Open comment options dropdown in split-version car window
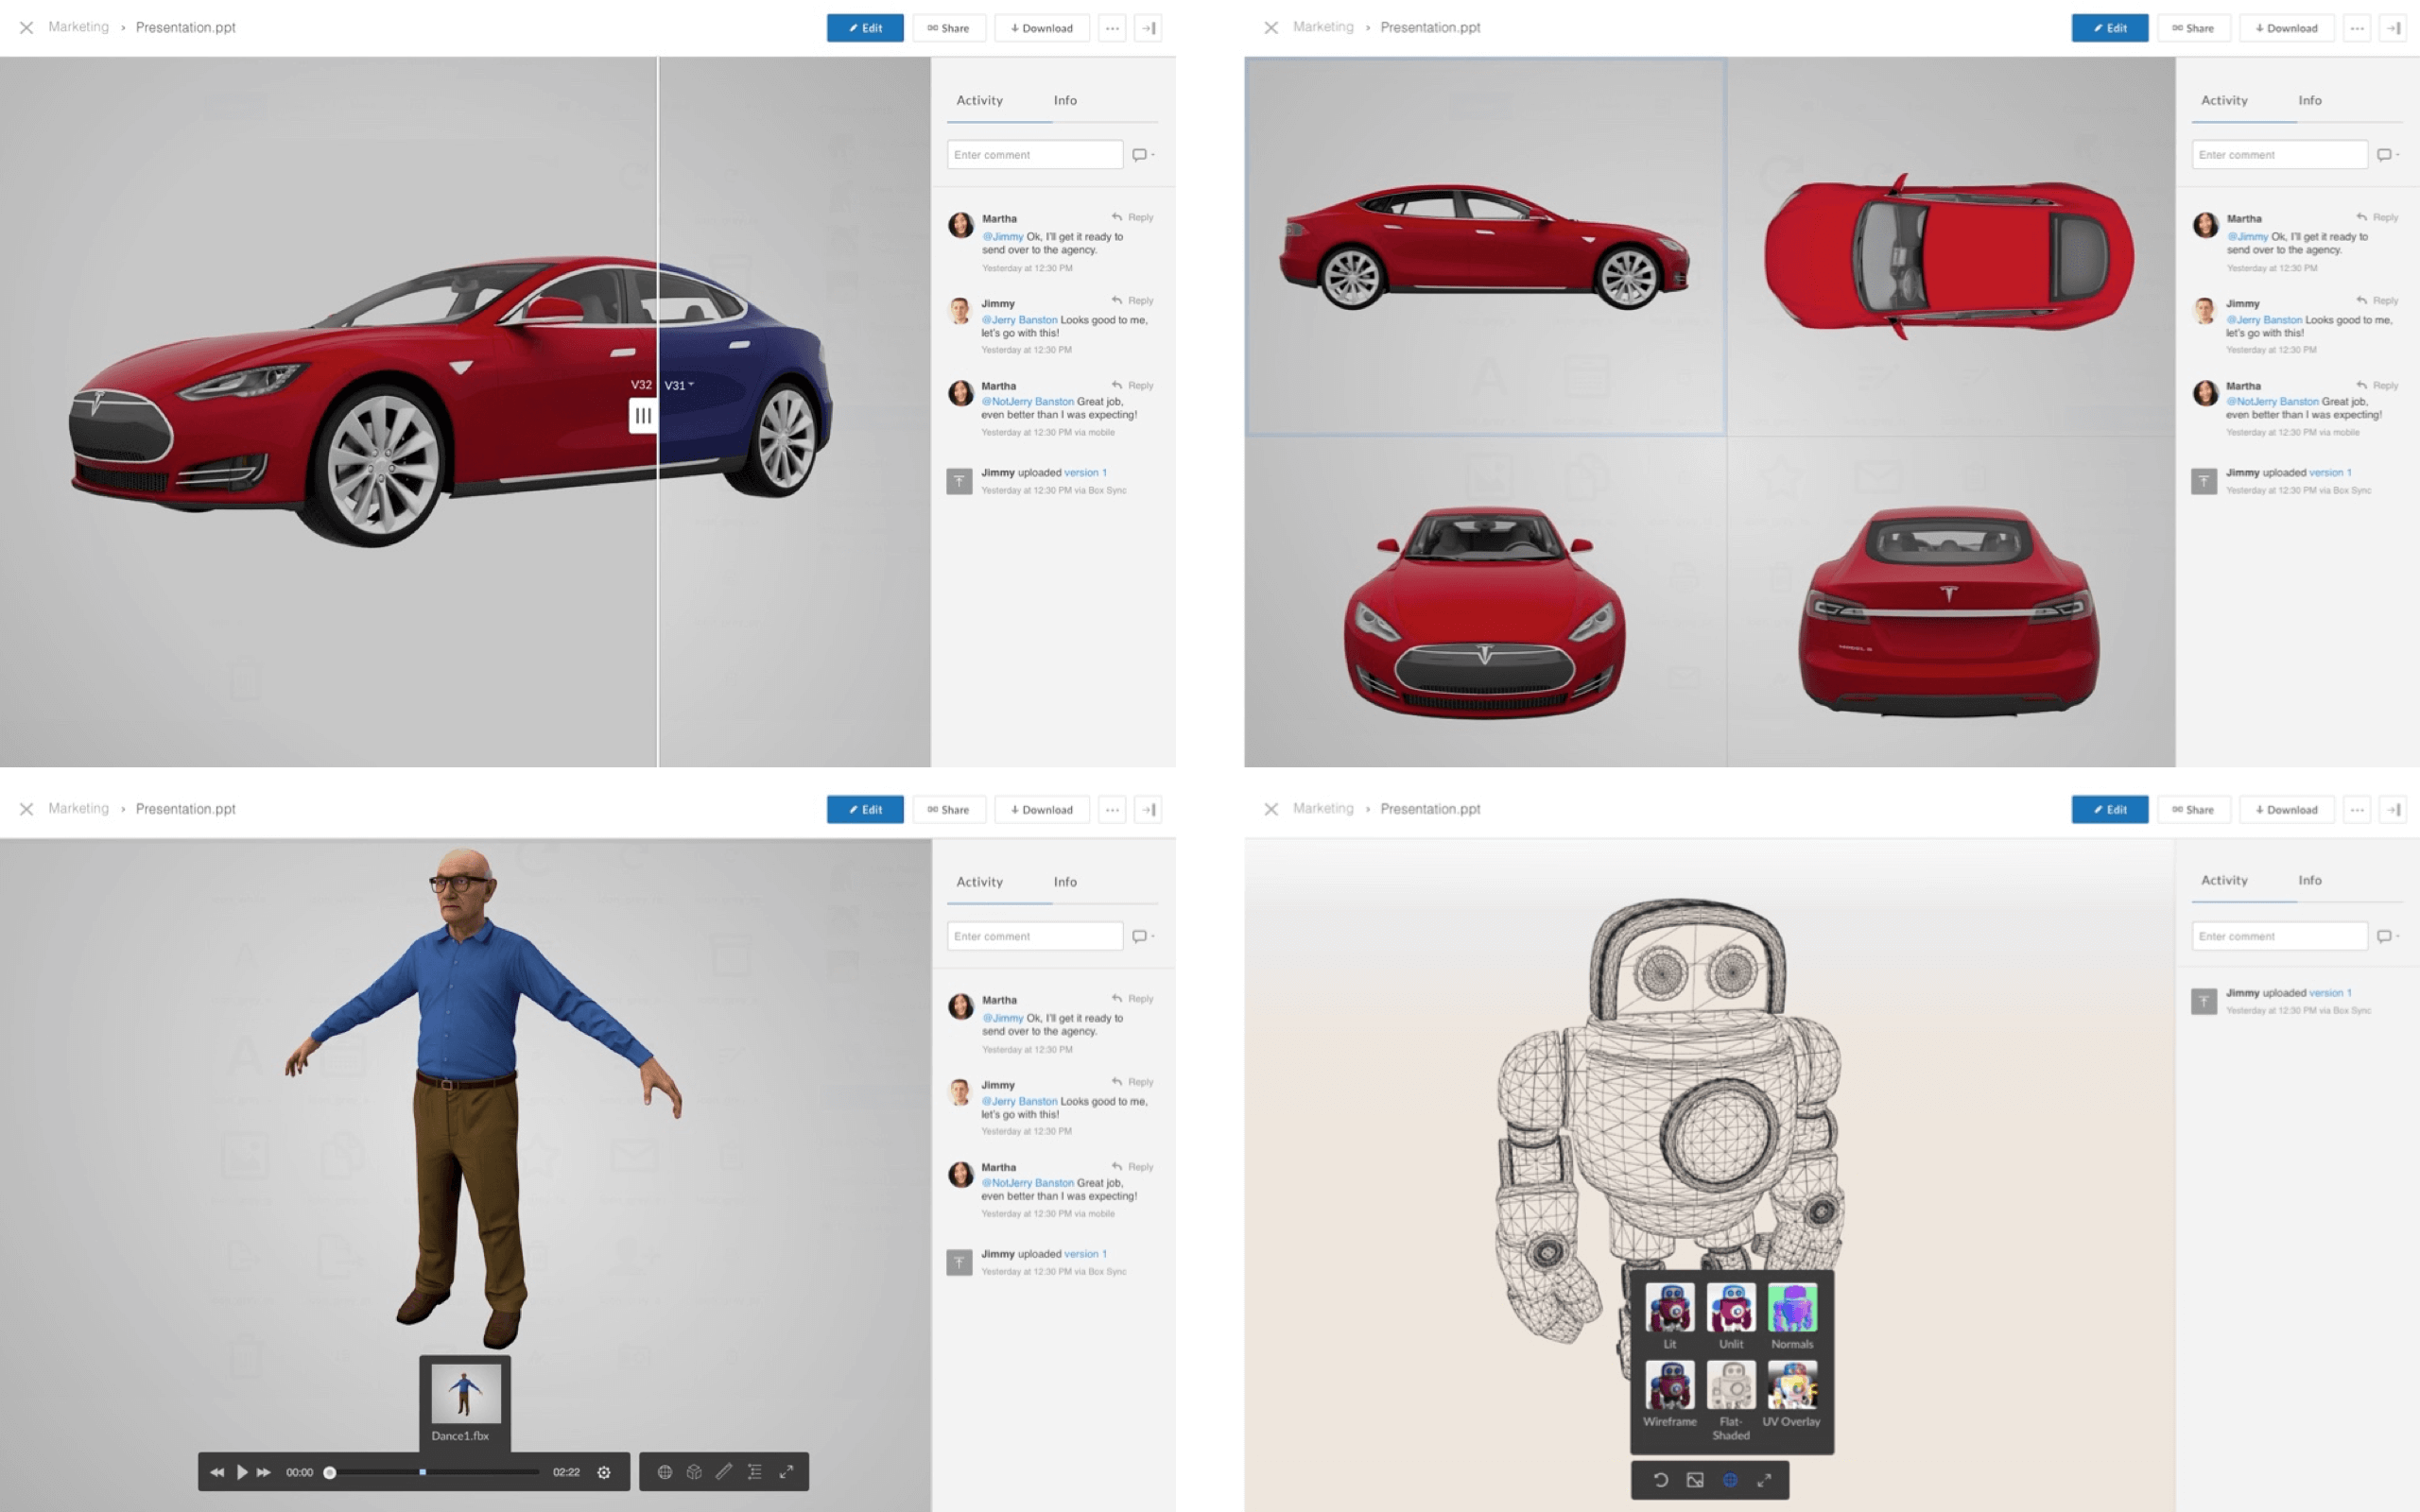This screenshot has width=2420, height=1512. click(1143, 155)
